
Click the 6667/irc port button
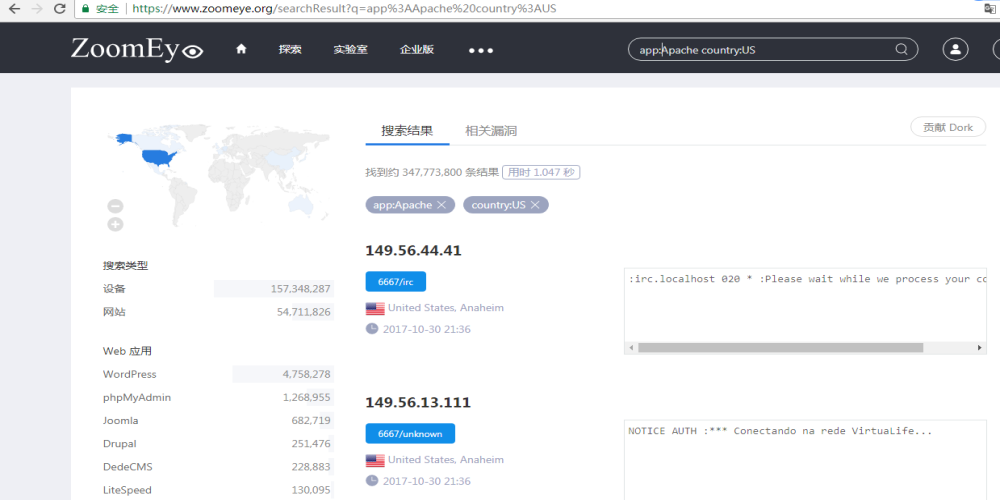395,282
